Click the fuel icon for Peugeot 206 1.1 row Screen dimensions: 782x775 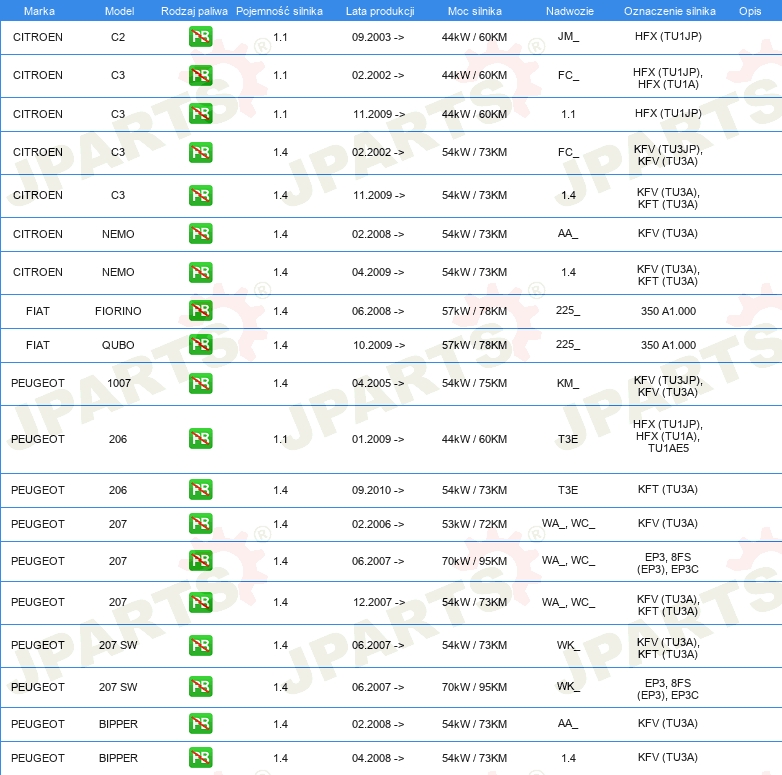tap(200, 438)
